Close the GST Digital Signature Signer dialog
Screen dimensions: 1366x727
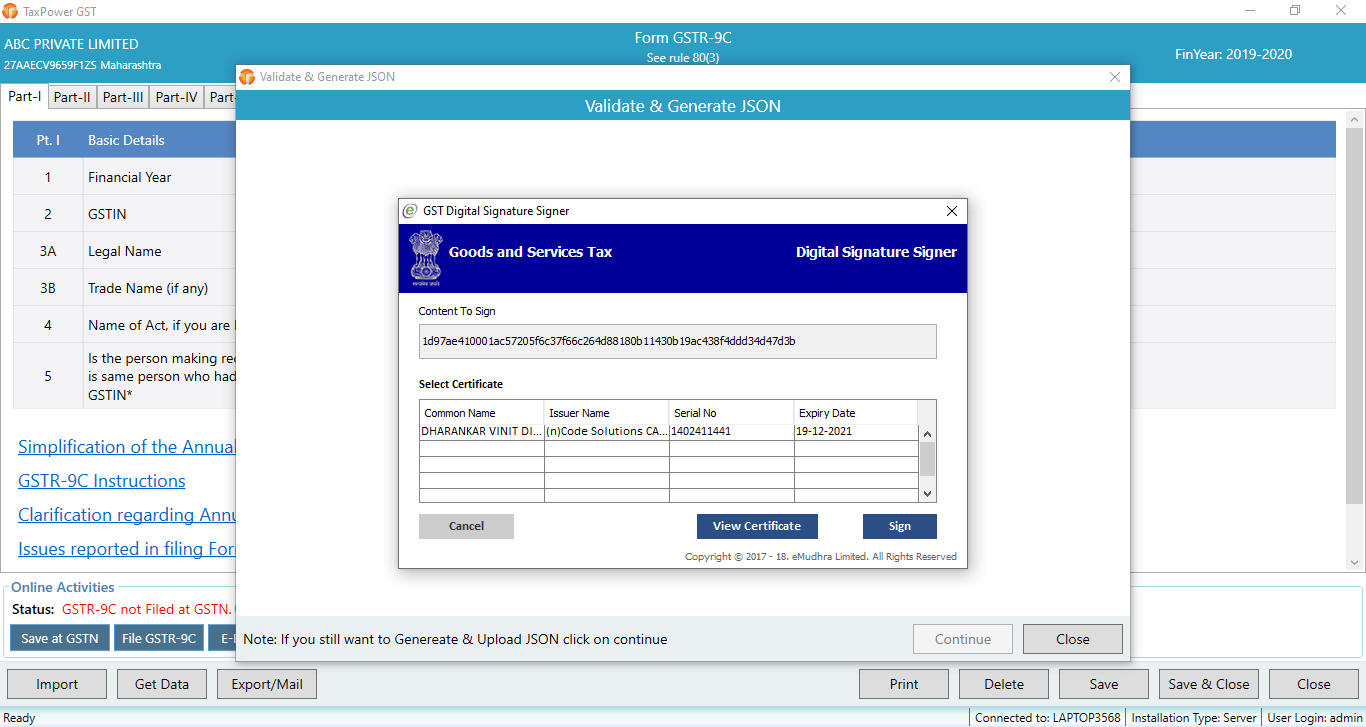952,211
